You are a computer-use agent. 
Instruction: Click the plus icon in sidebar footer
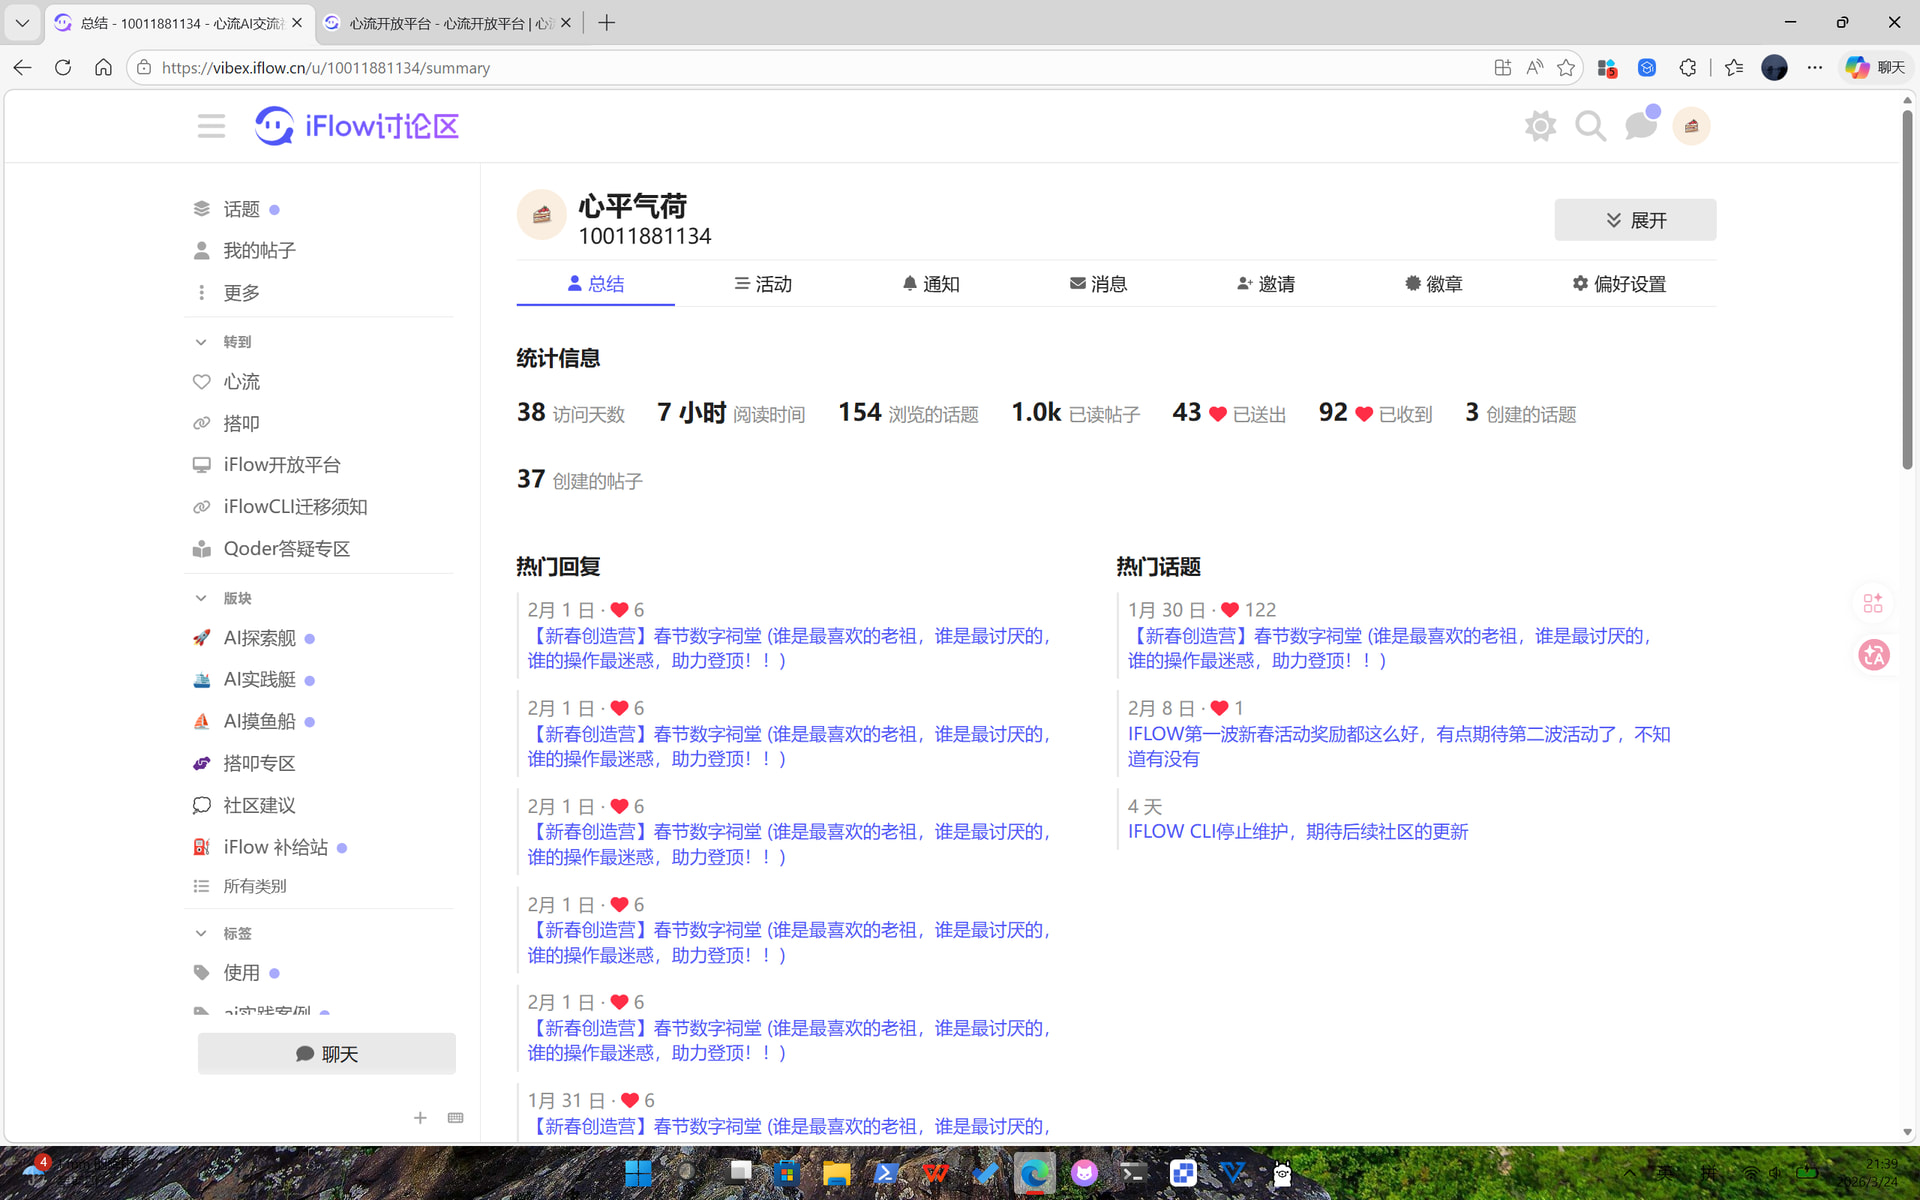(420, 1118)
